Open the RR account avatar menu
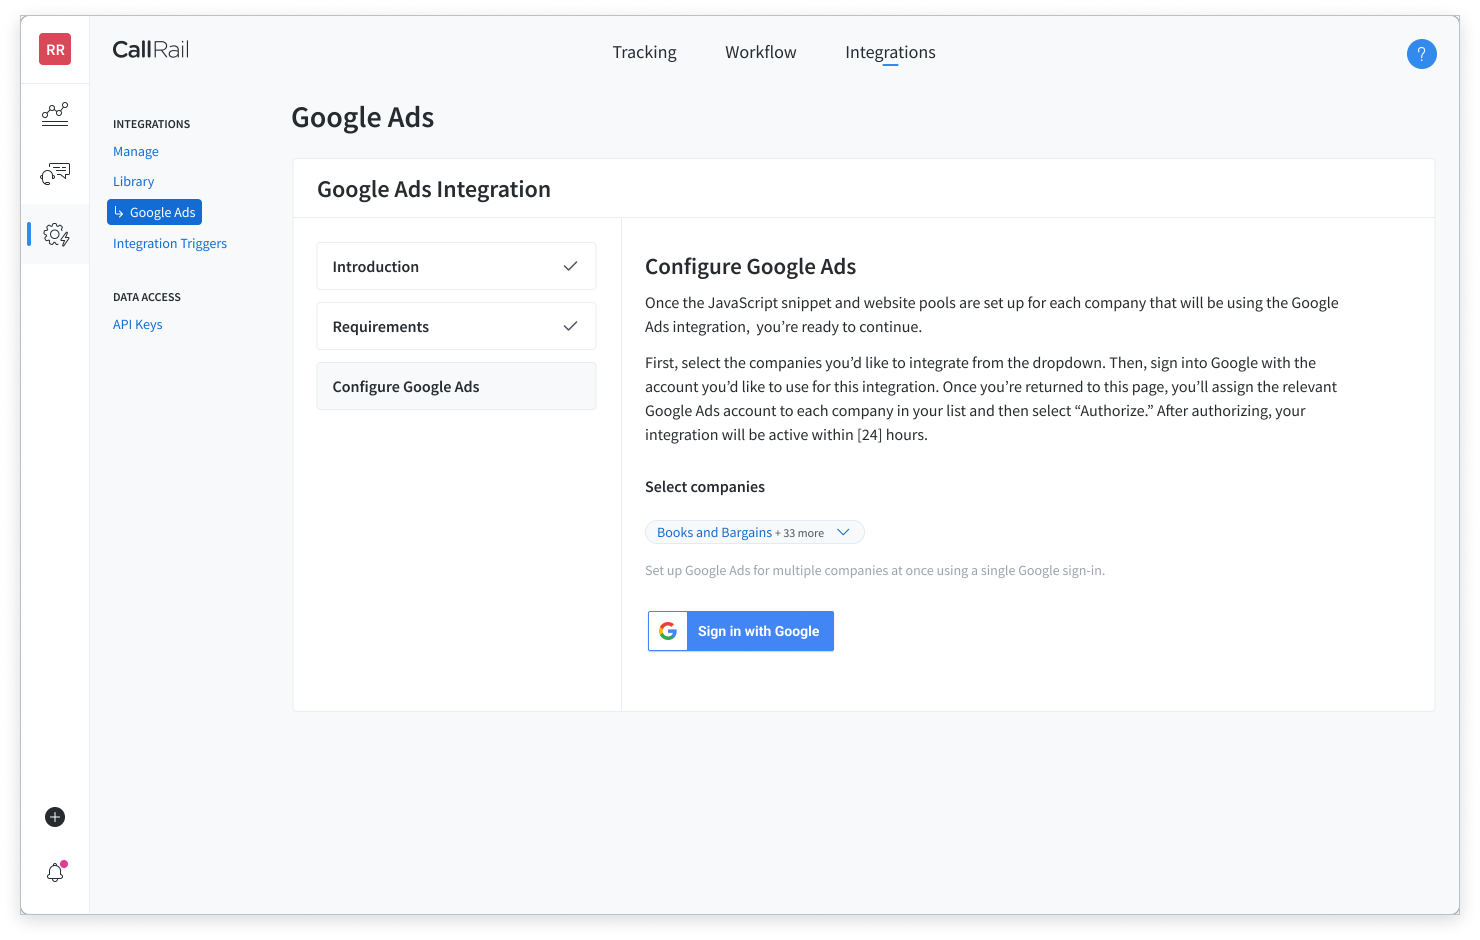Image resolution: width=1480 pixels, height=940 pixels. click(55, 49)
